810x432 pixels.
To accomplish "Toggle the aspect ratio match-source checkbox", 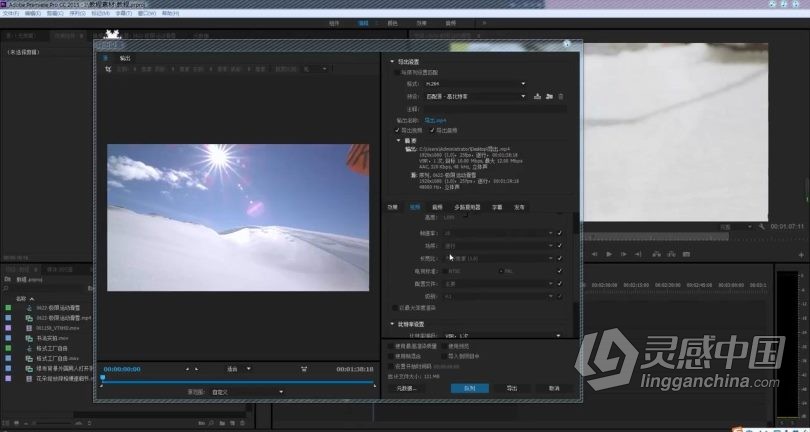I will tap(559, 258).
